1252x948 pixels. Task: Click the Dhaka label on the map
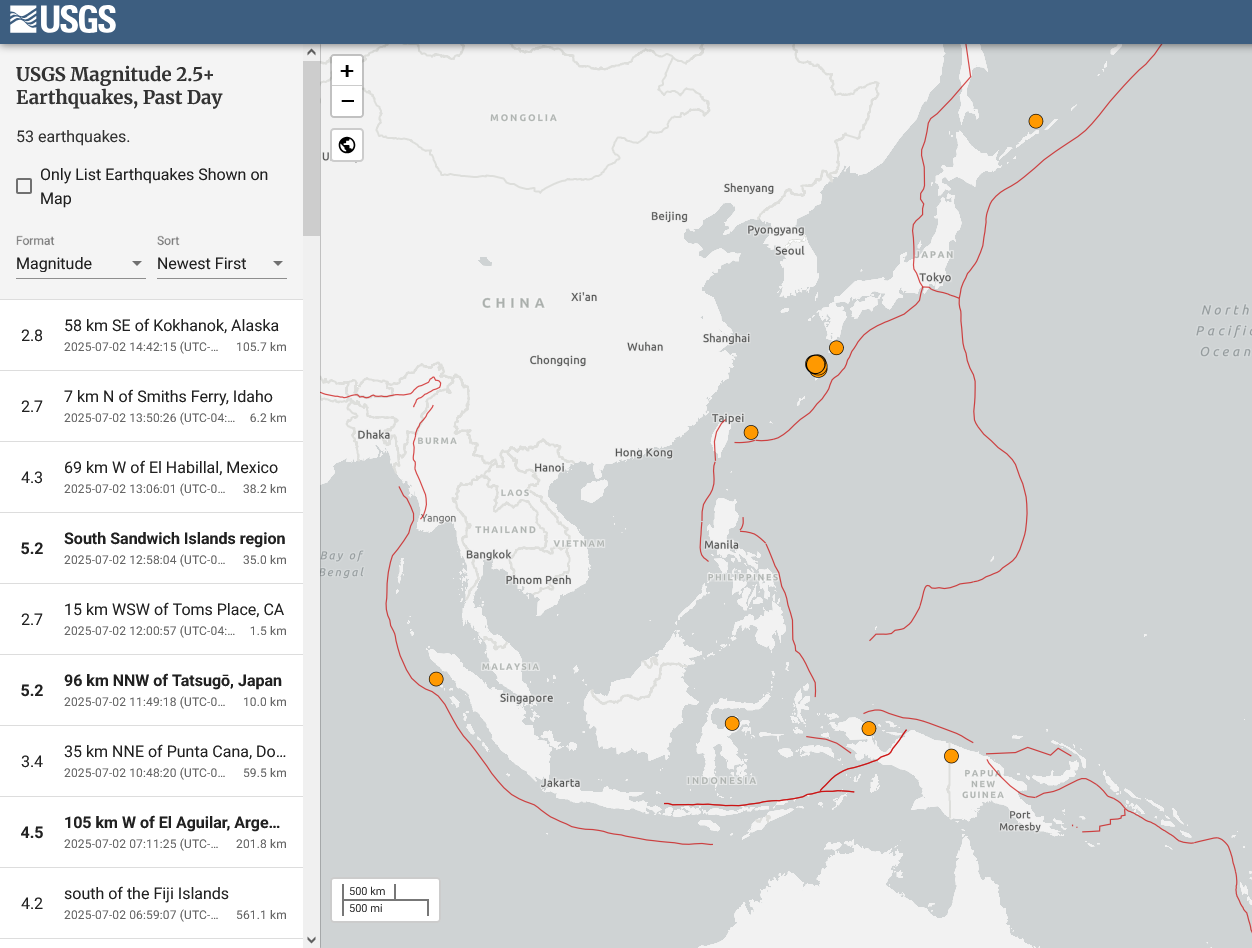[374, 435]
